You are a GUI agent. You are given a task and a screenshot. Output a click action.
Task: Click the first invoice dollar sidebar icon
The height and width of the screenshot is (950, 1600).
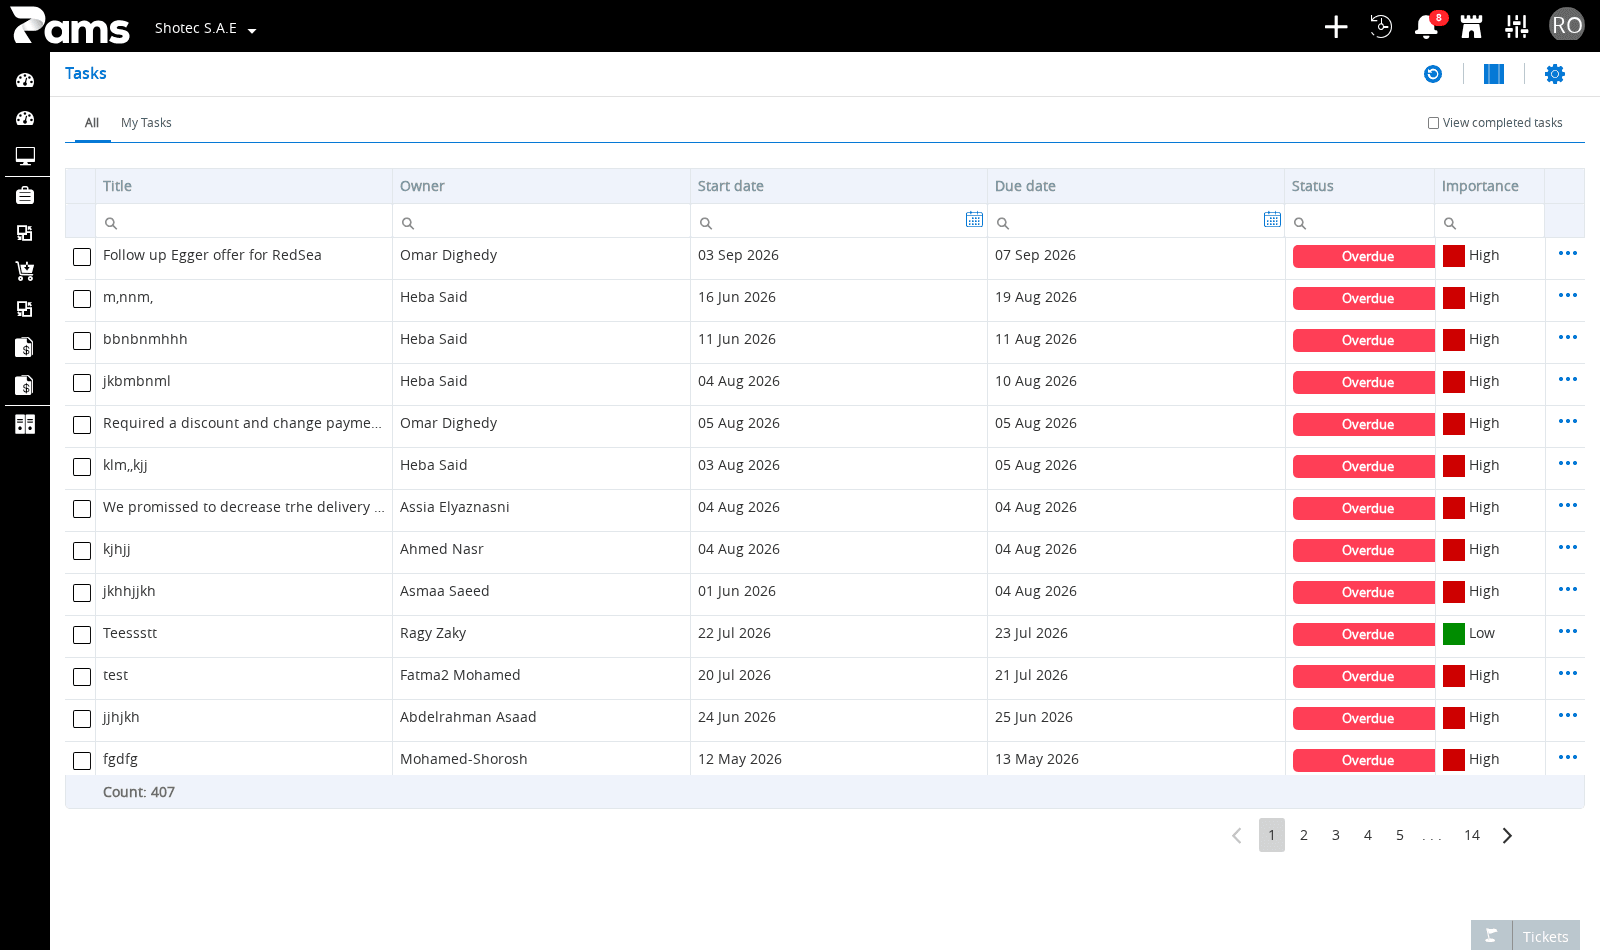point(25,347)
